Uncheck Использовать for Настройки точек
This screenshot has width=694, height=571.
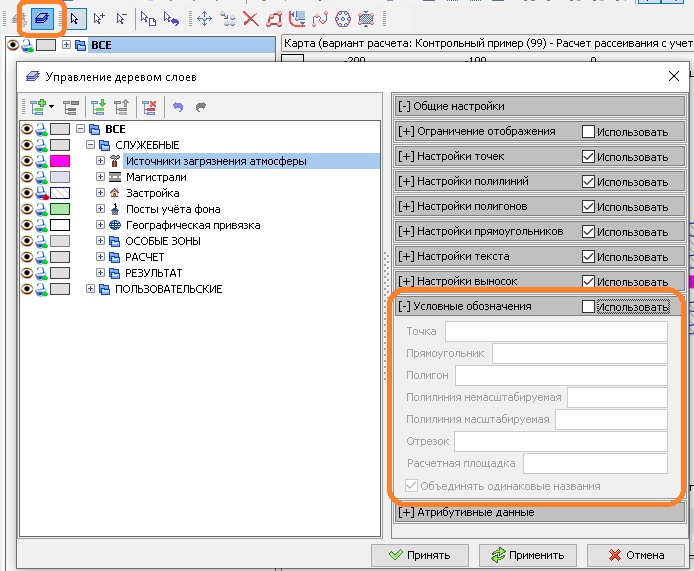[x=588, y=157]
